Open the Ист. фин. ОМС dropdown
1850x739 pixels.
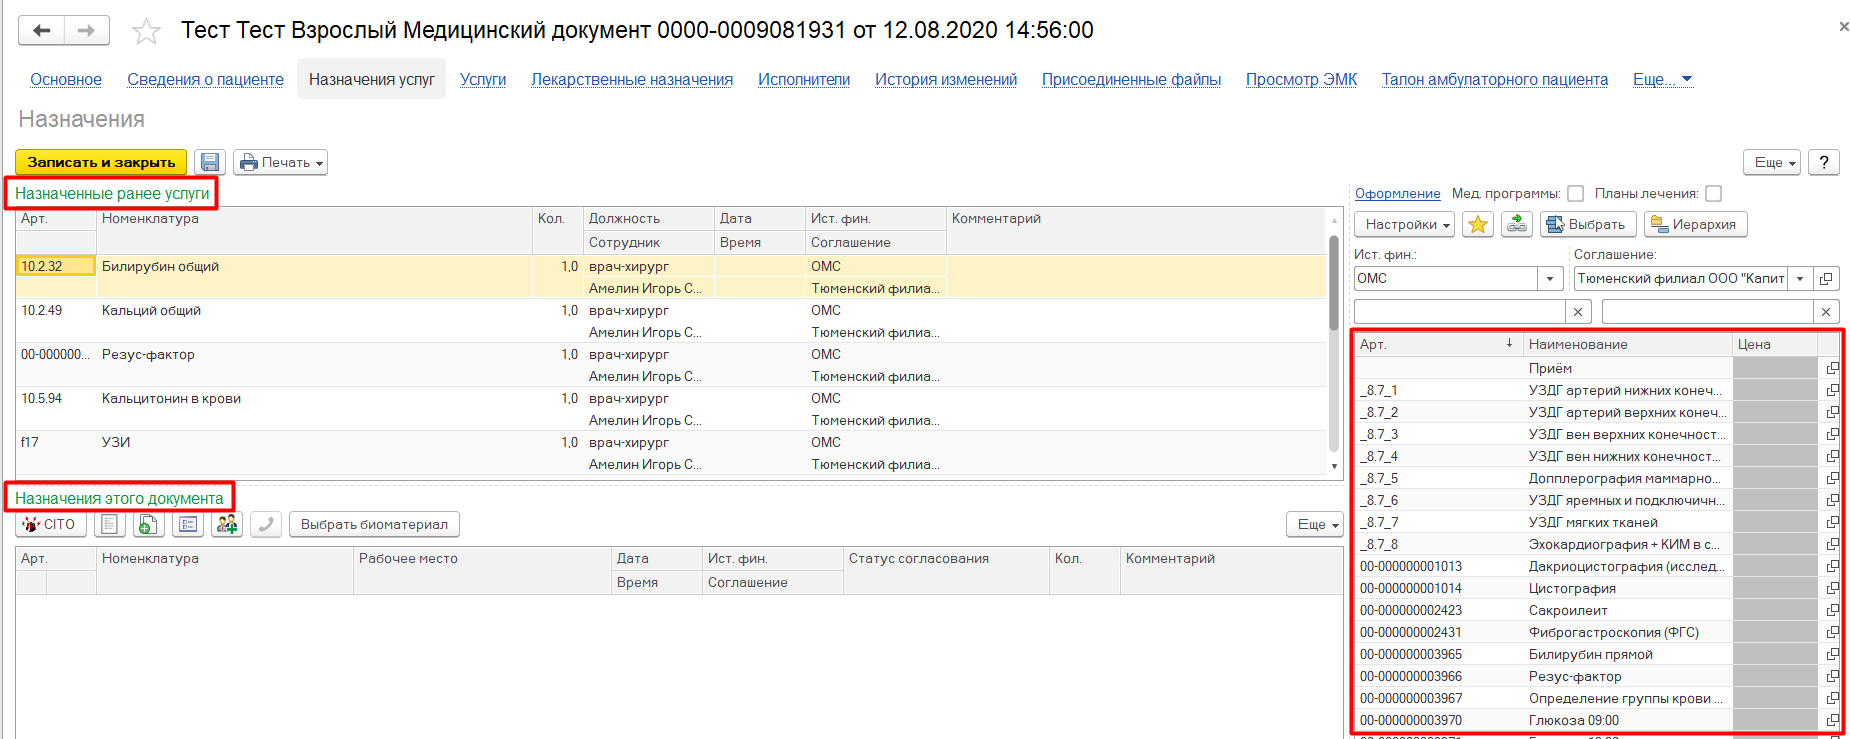point(1549,279)
